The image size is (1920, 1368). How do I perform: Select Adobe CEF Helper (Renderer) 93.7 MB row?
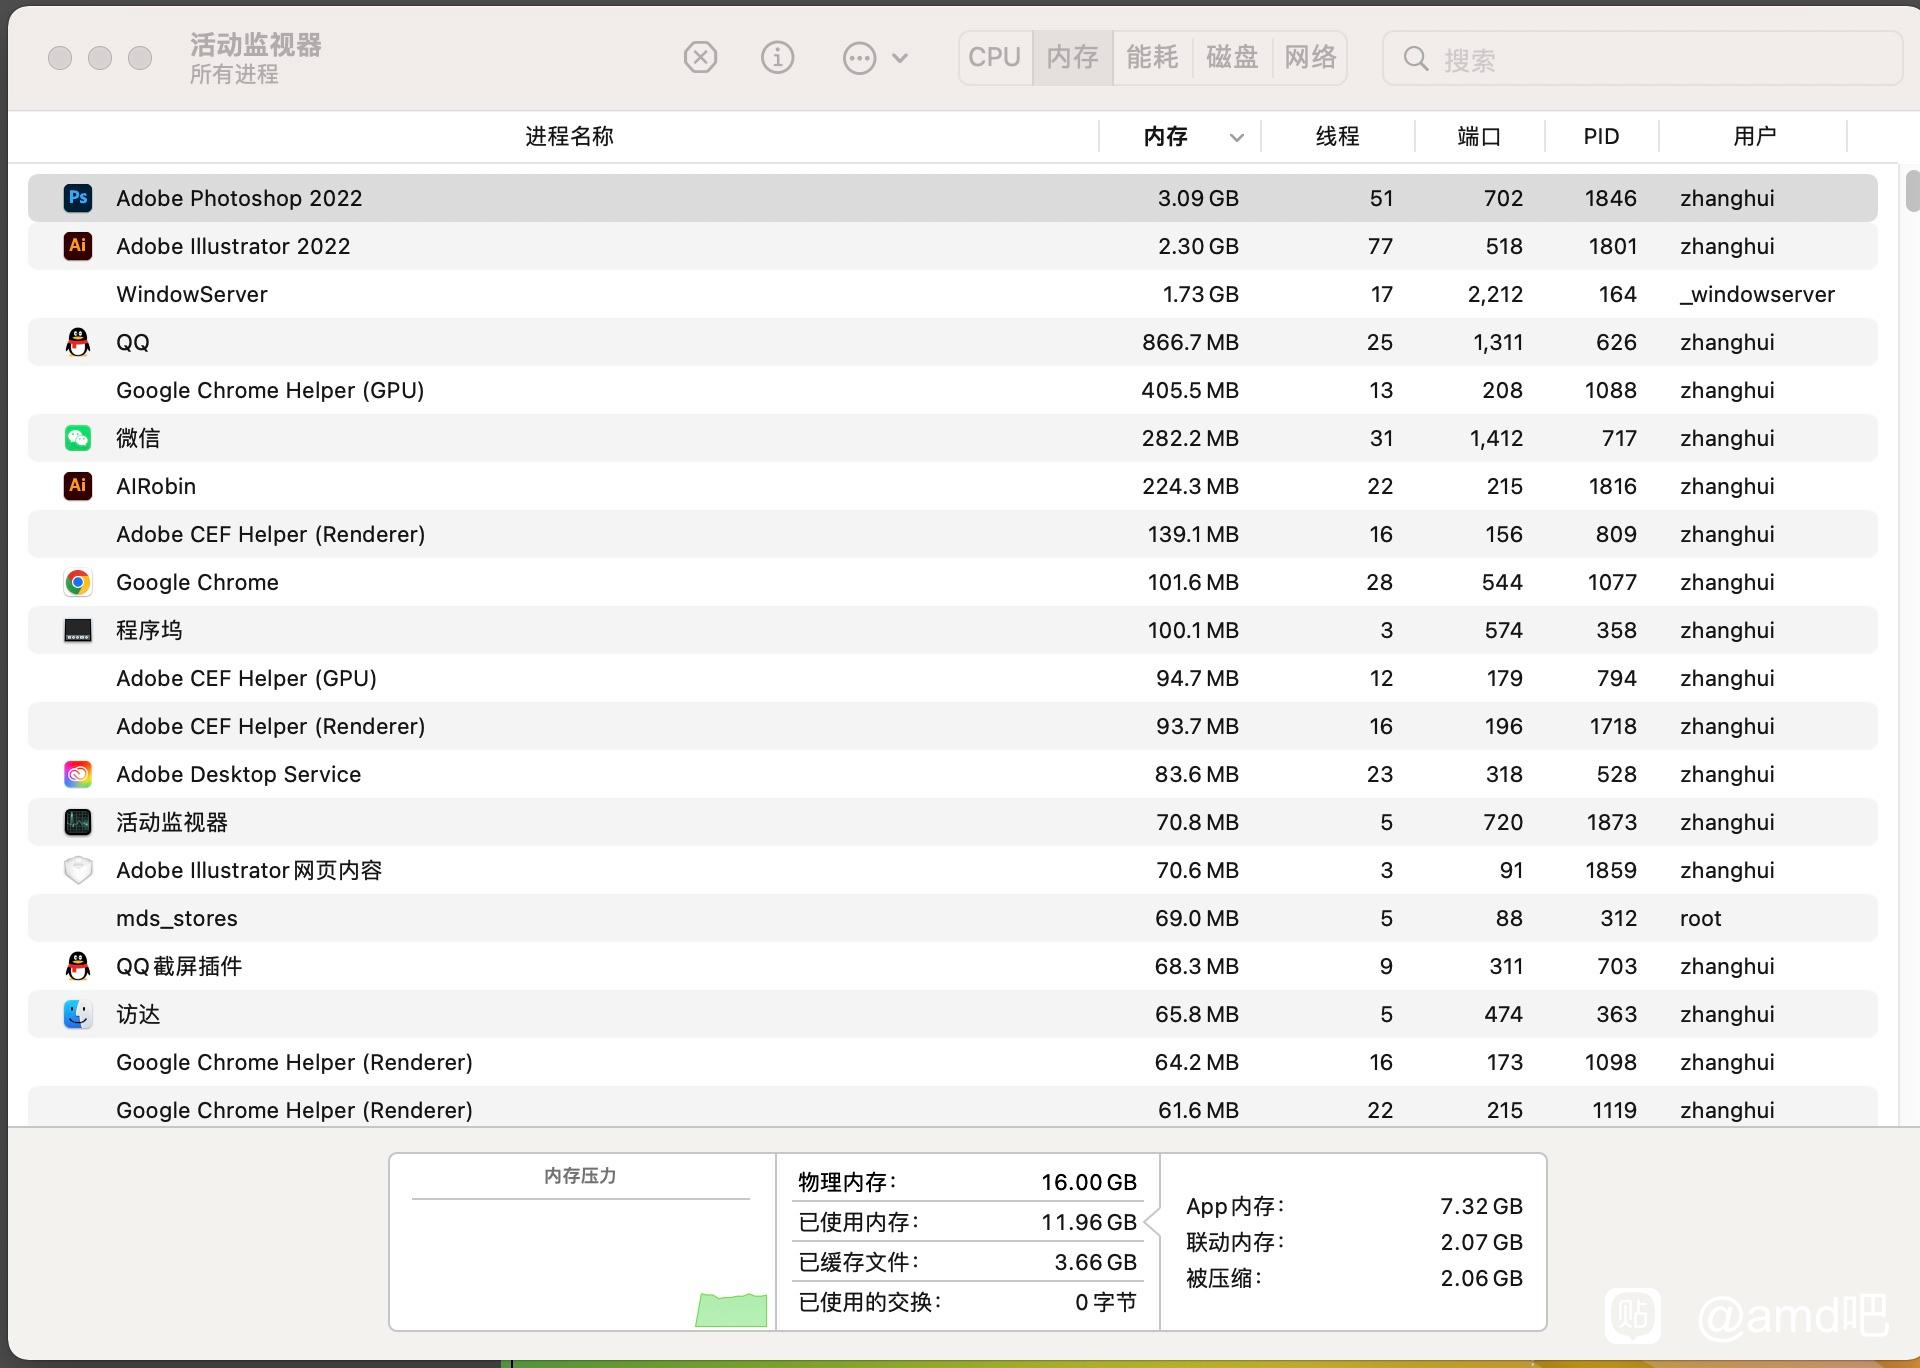point(952,726)
